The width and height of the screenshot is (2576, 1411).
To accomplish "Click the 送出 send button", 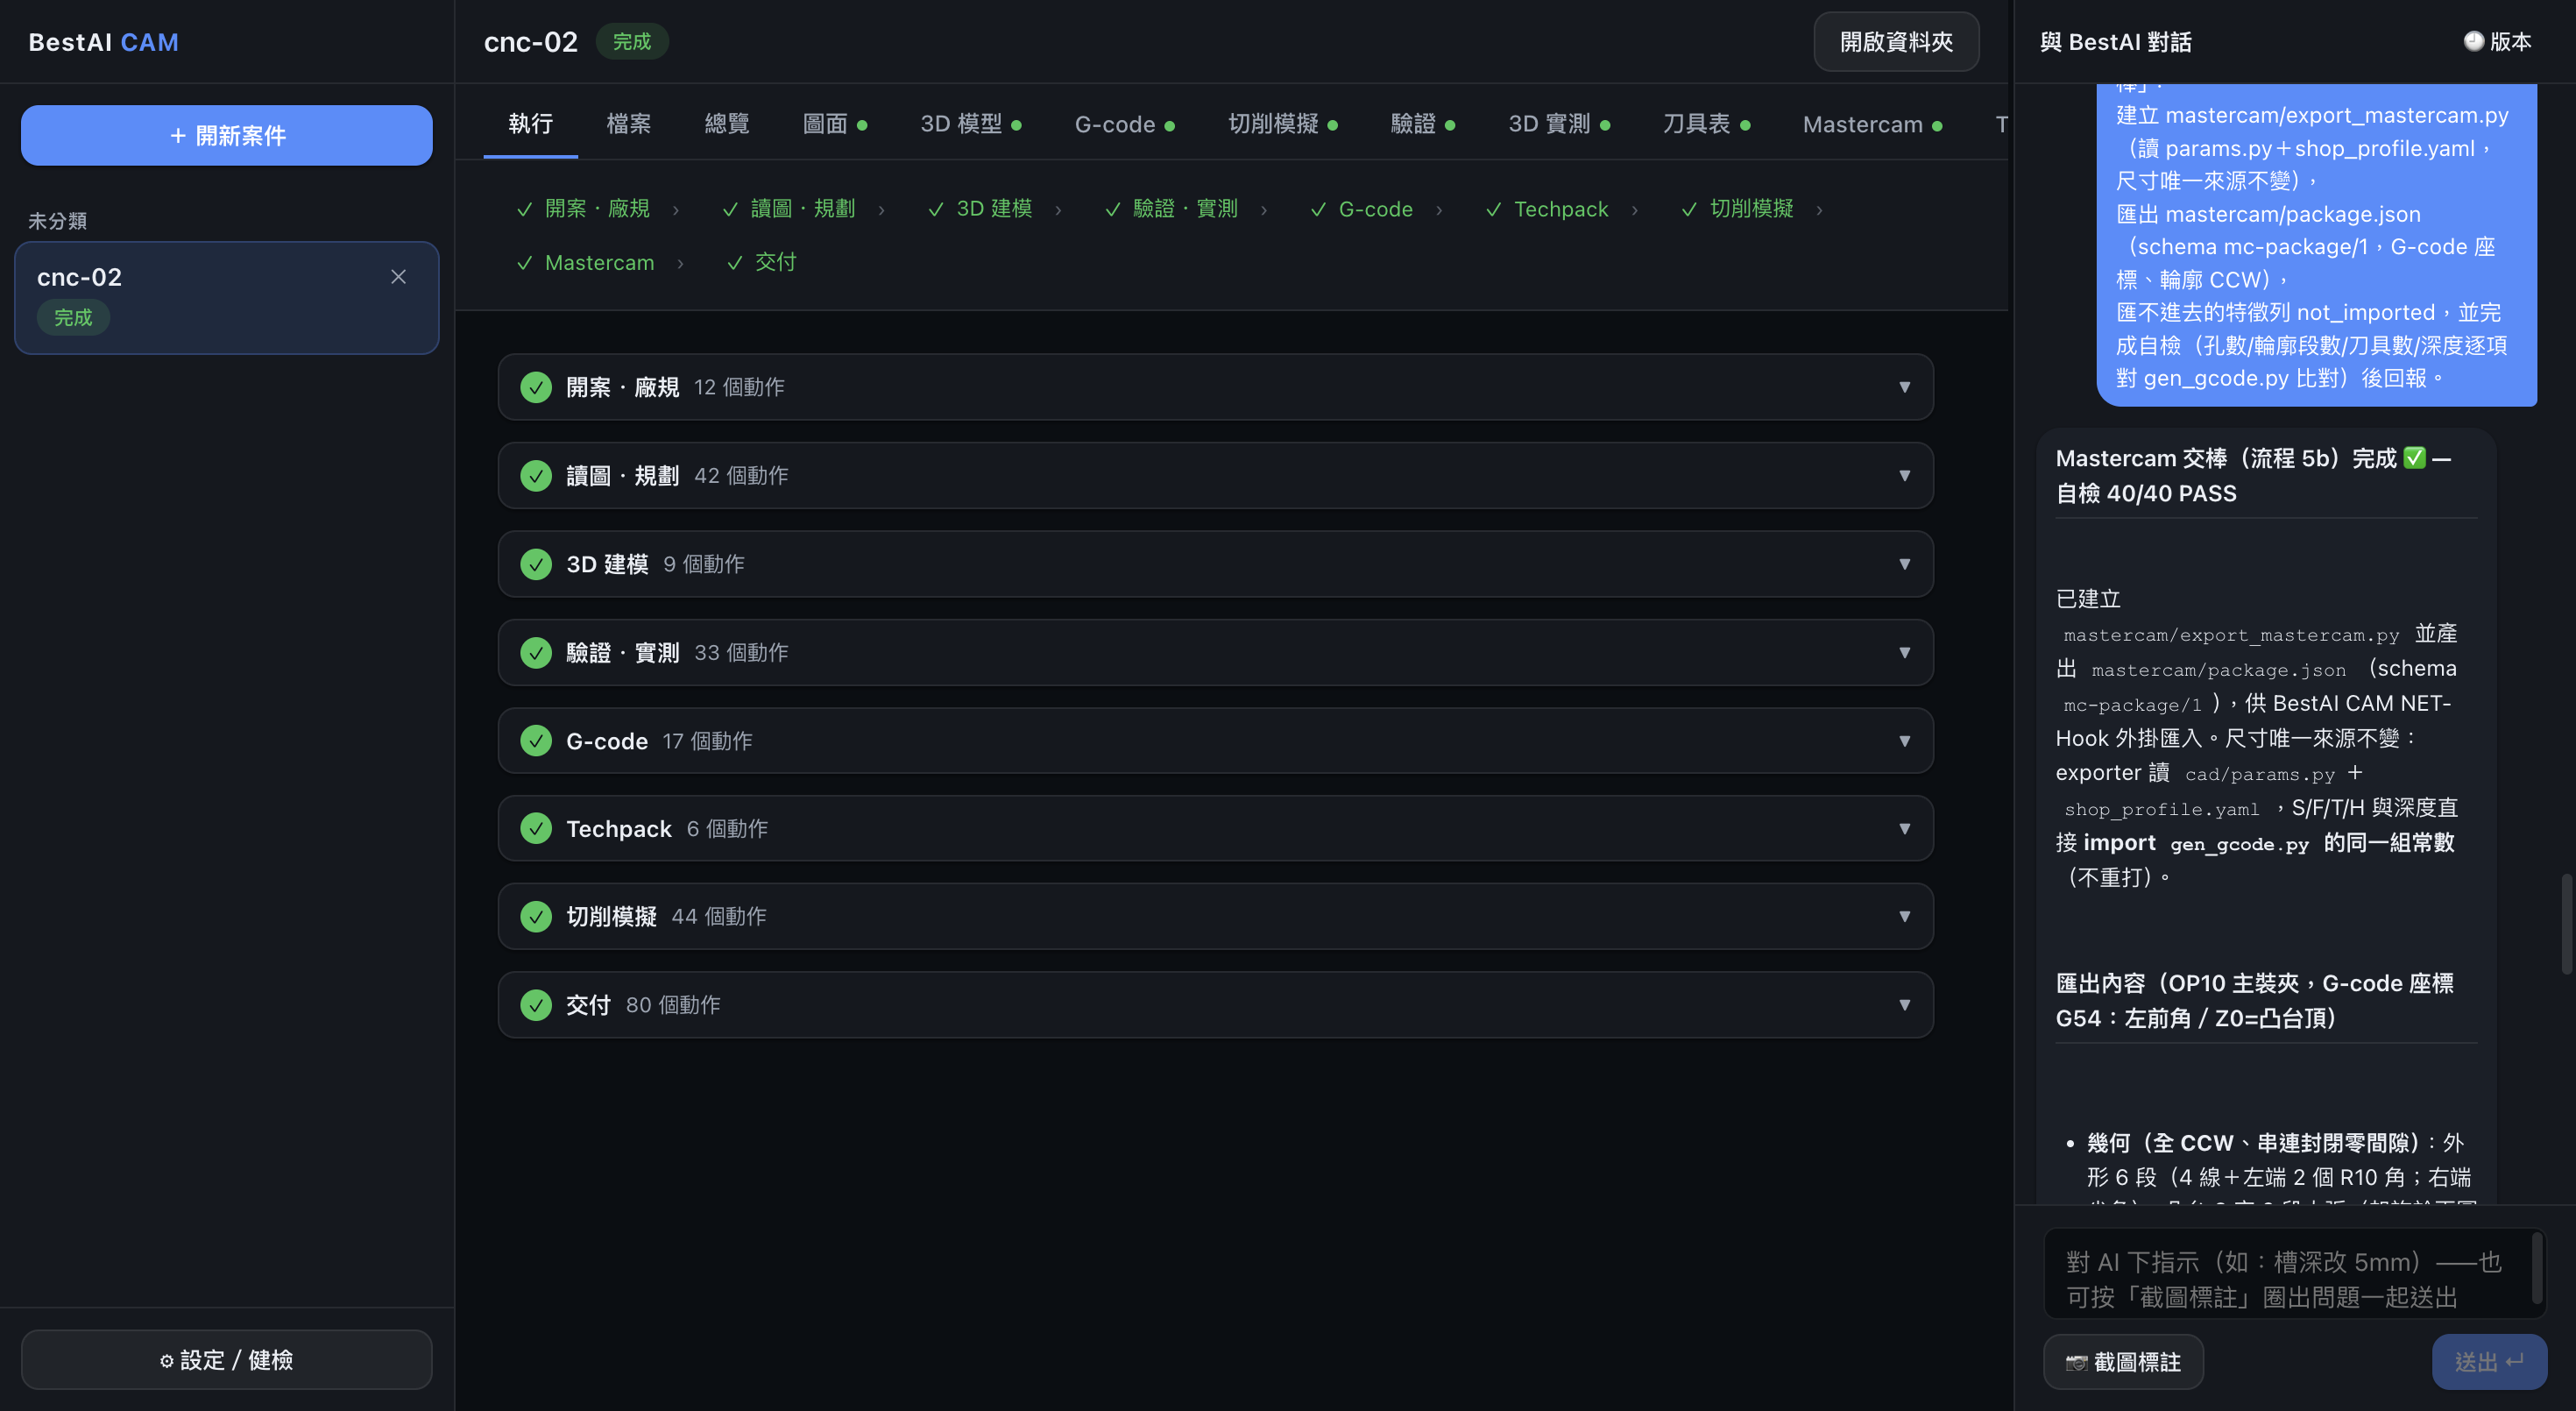I will [x=2489, y=1361].
